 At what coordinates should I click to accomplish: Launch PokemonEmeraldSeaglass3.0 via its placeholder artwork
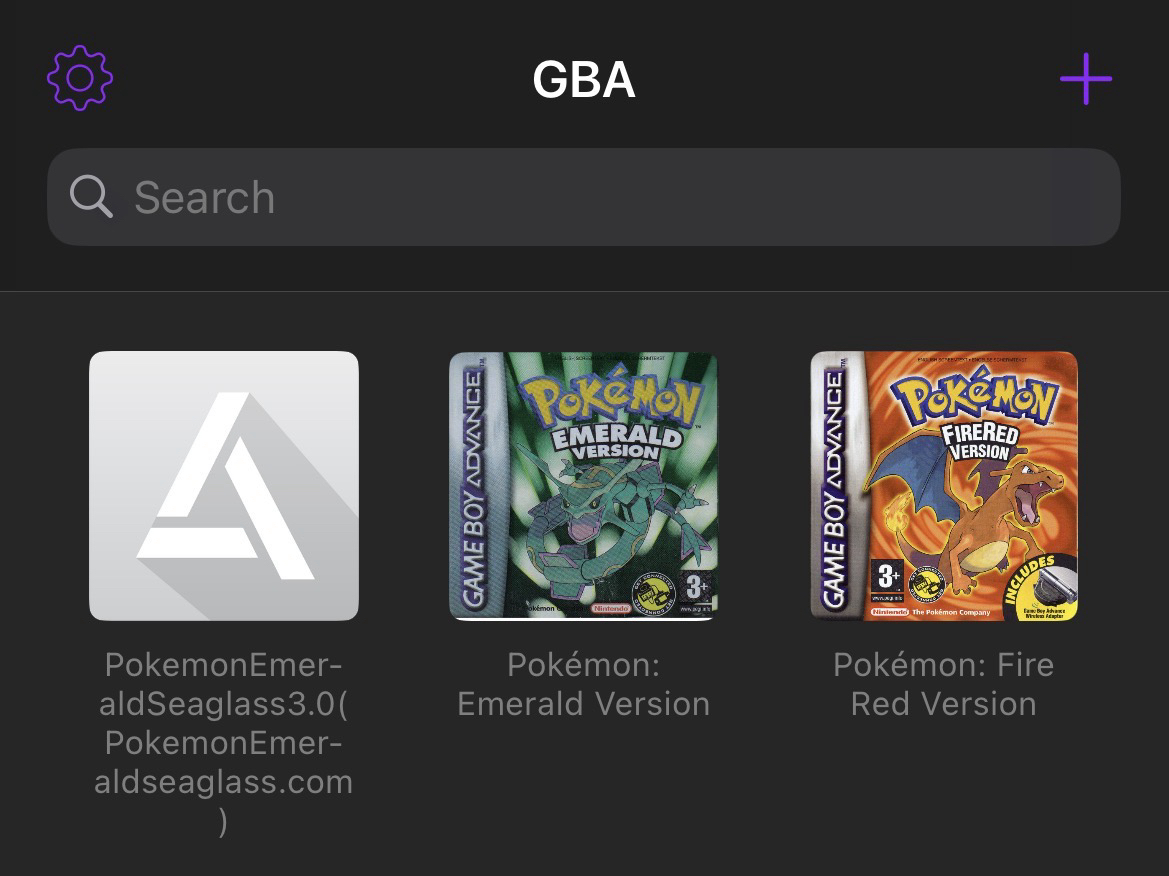pyautogui.click(x=224, y=486)
